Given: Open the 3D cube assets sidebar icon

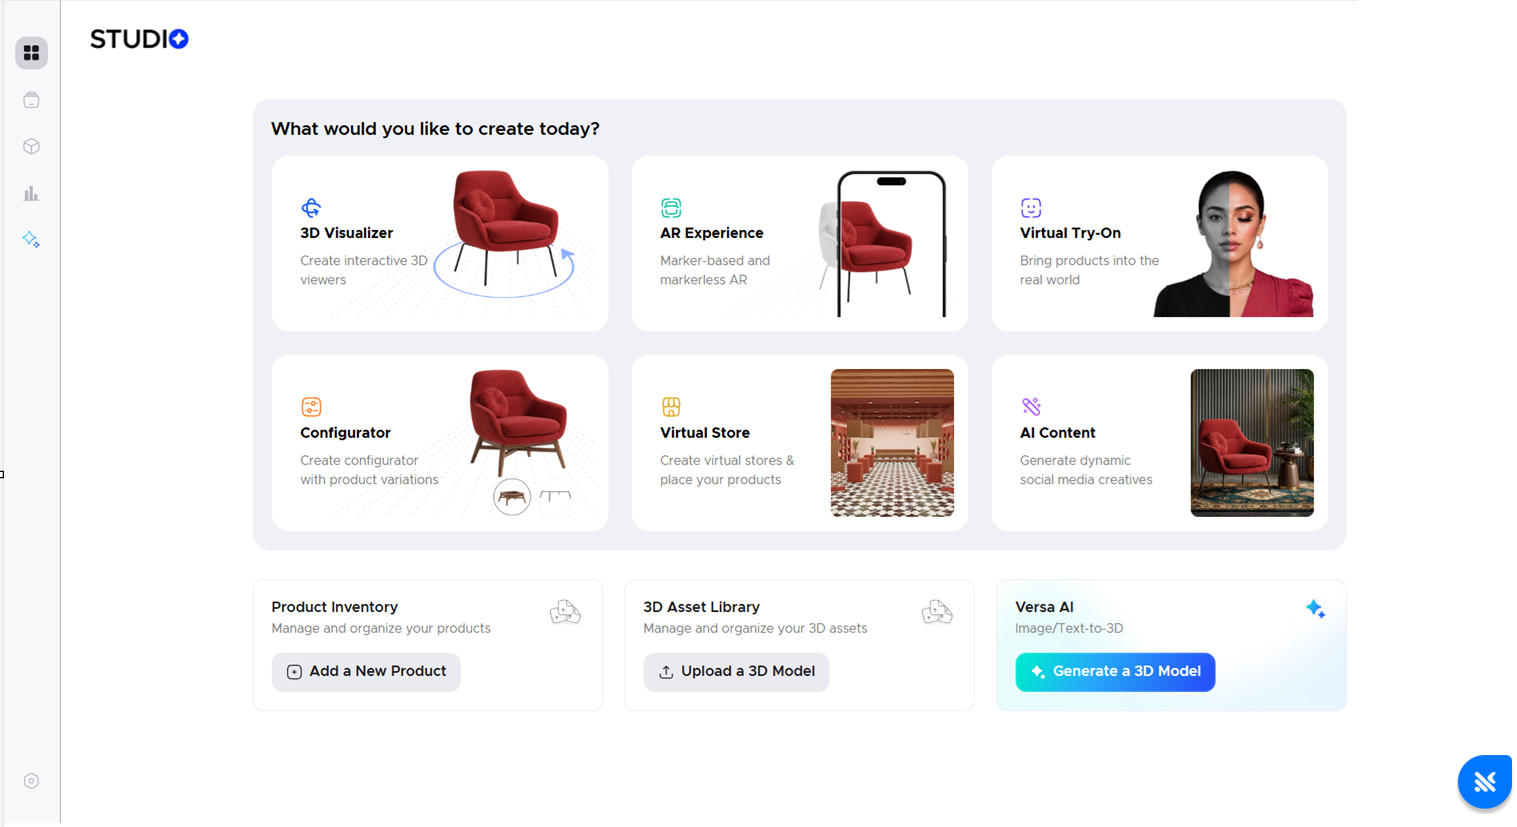Looking at the screenshot, I should (32, 147).
